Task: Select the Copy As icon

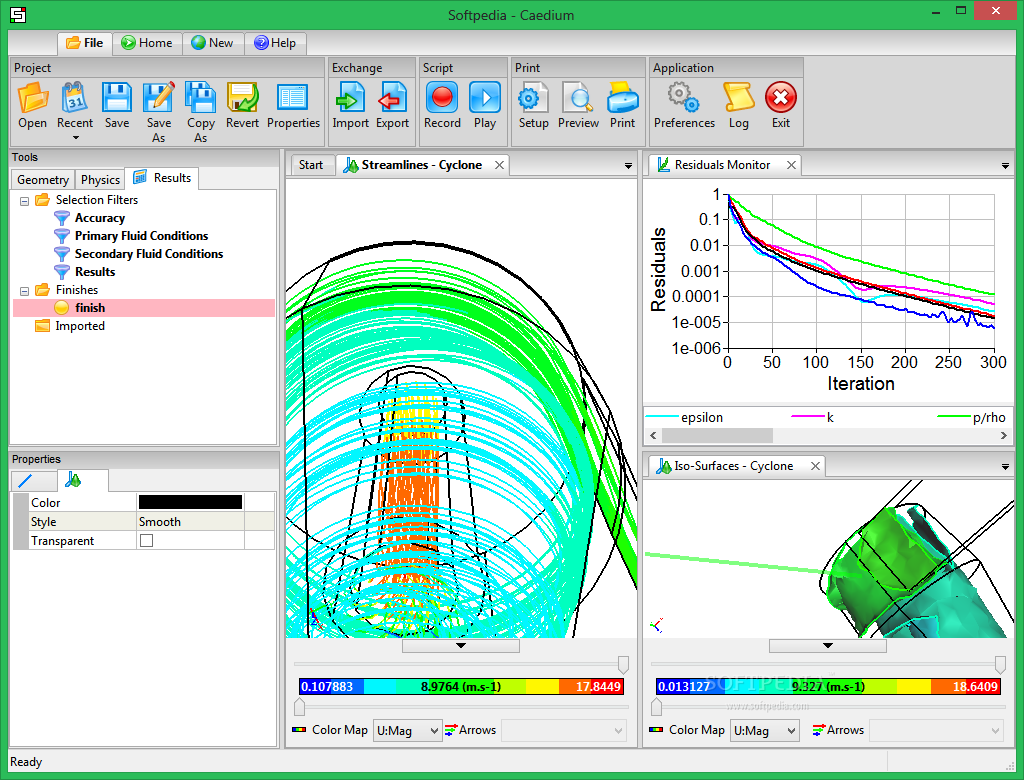Action: pyautogui.click(x=200, y=98)
